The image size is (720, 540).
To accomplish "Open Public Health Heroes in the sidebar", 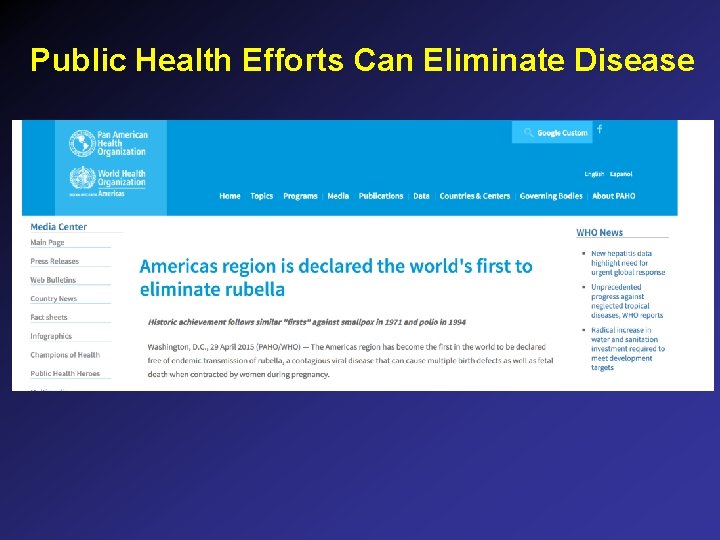I will click(x=65, y=374).
